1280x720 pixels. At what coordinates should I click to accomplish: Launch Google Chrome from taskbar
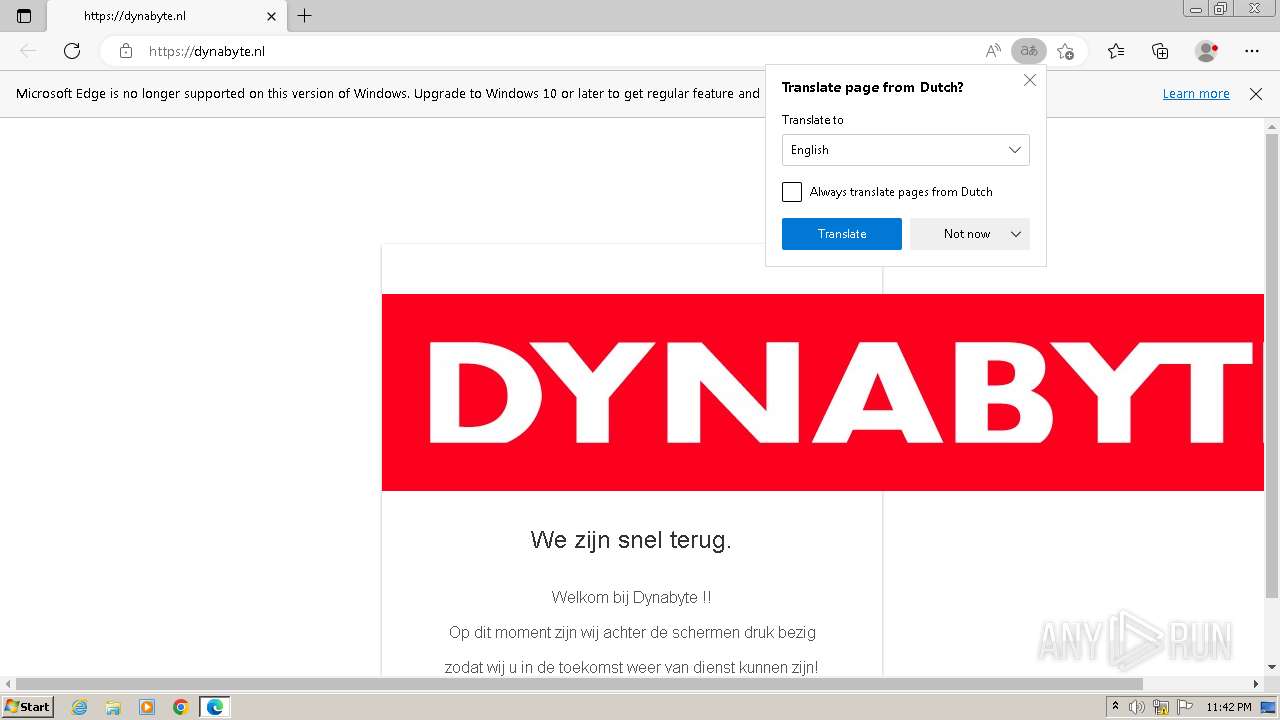[x=180, y=707]
